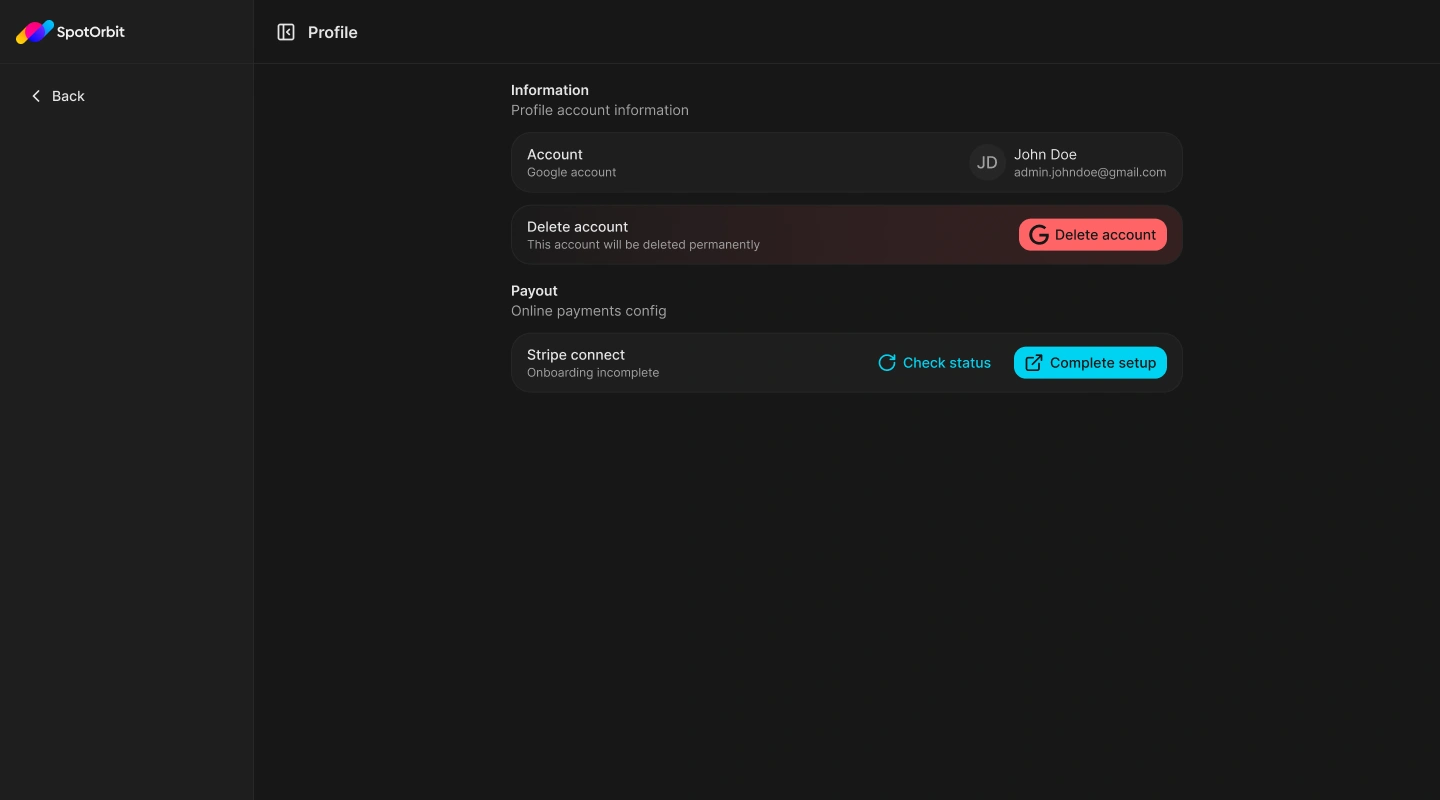The width and height of the screenshot is (1440, 800).
Task: Click the SpotOrbit logo icon
Action: tap(35, 32)
